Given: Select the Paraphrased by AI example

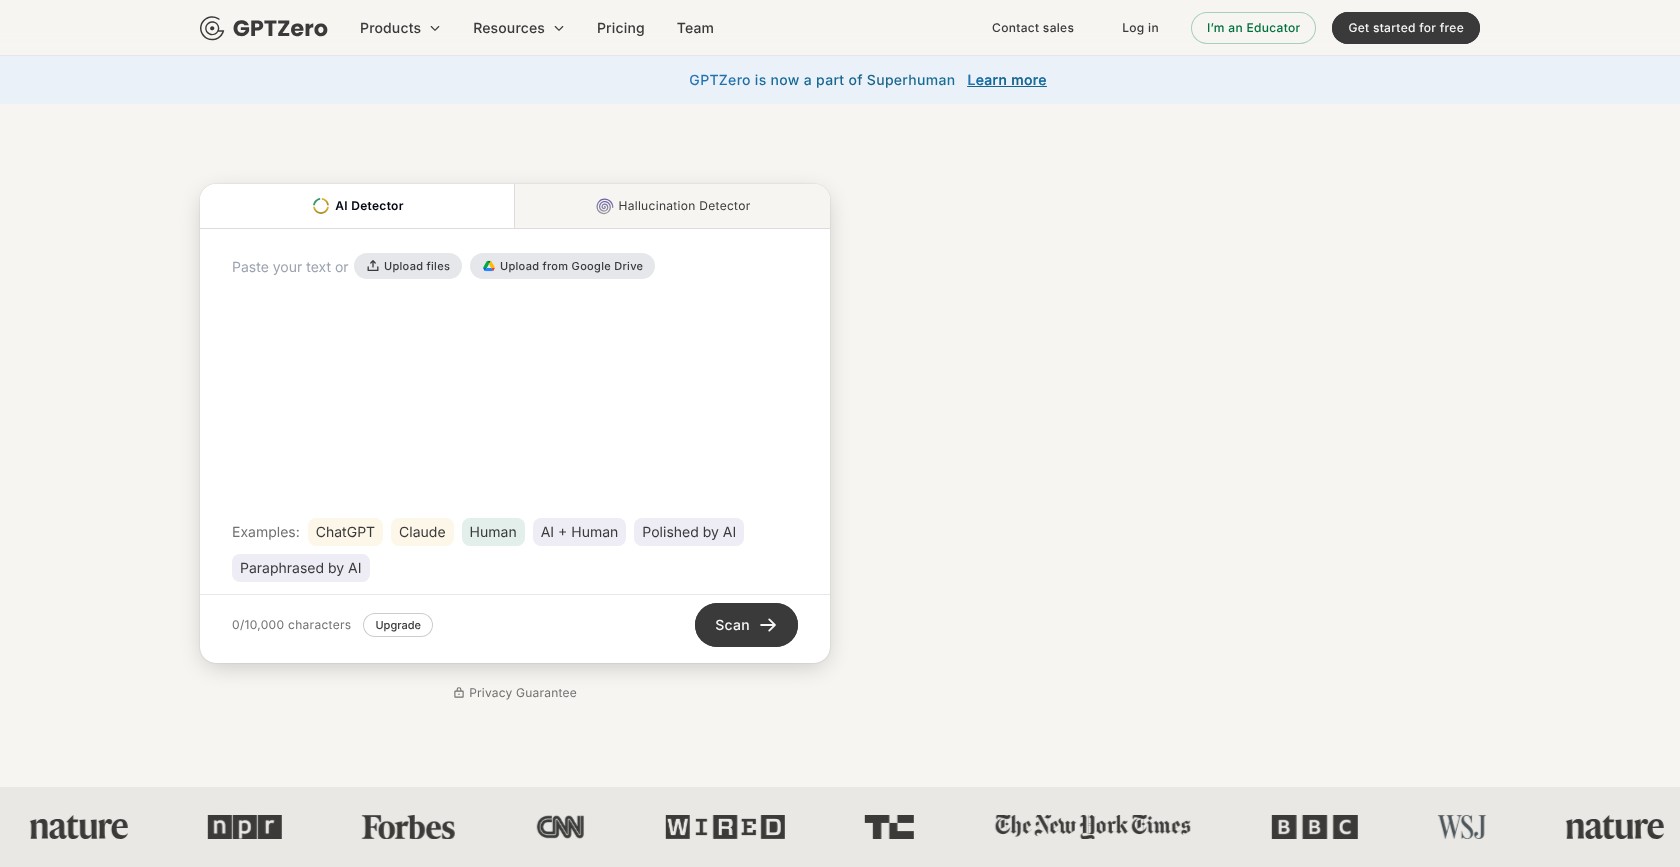Looking at the screenshot, I should click(301, 568).
